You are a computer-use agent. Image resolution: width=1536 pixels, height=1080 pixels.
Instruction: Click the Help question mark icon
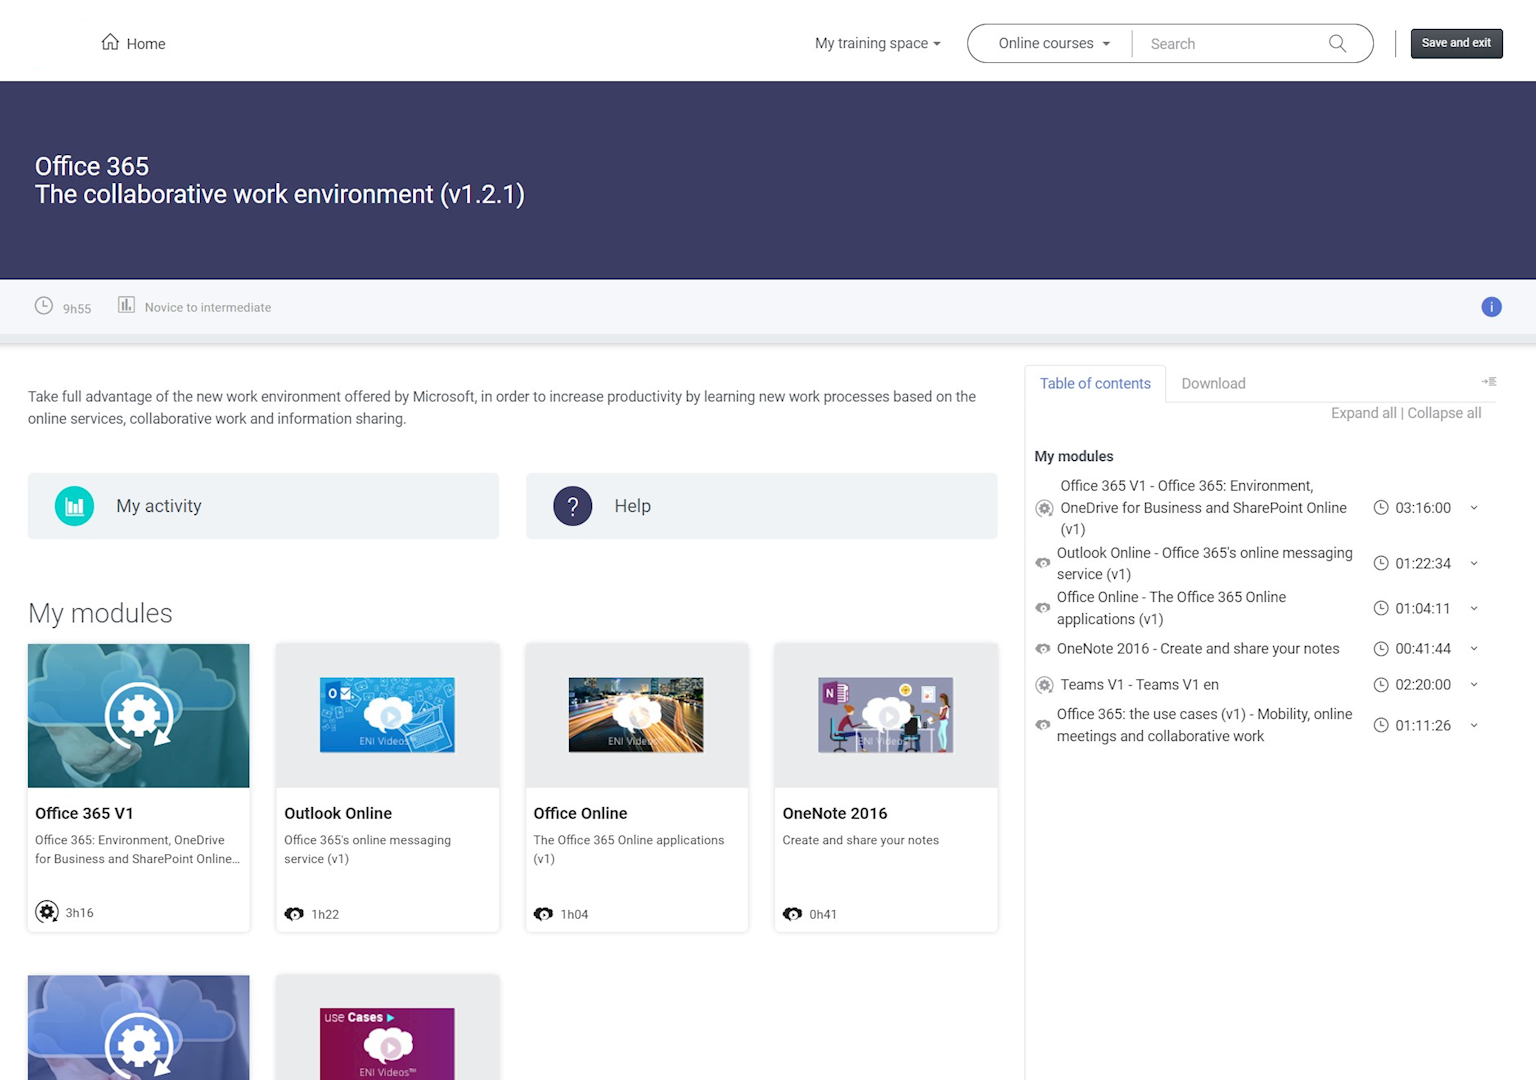(573, 506)
